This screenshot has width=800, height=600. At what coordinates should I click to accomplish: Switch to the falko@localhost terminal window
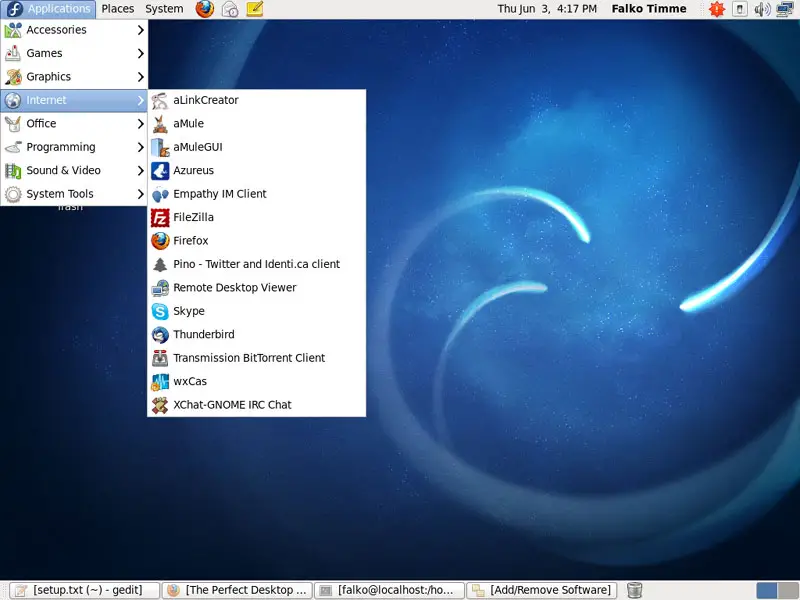[x=390, y=590]
